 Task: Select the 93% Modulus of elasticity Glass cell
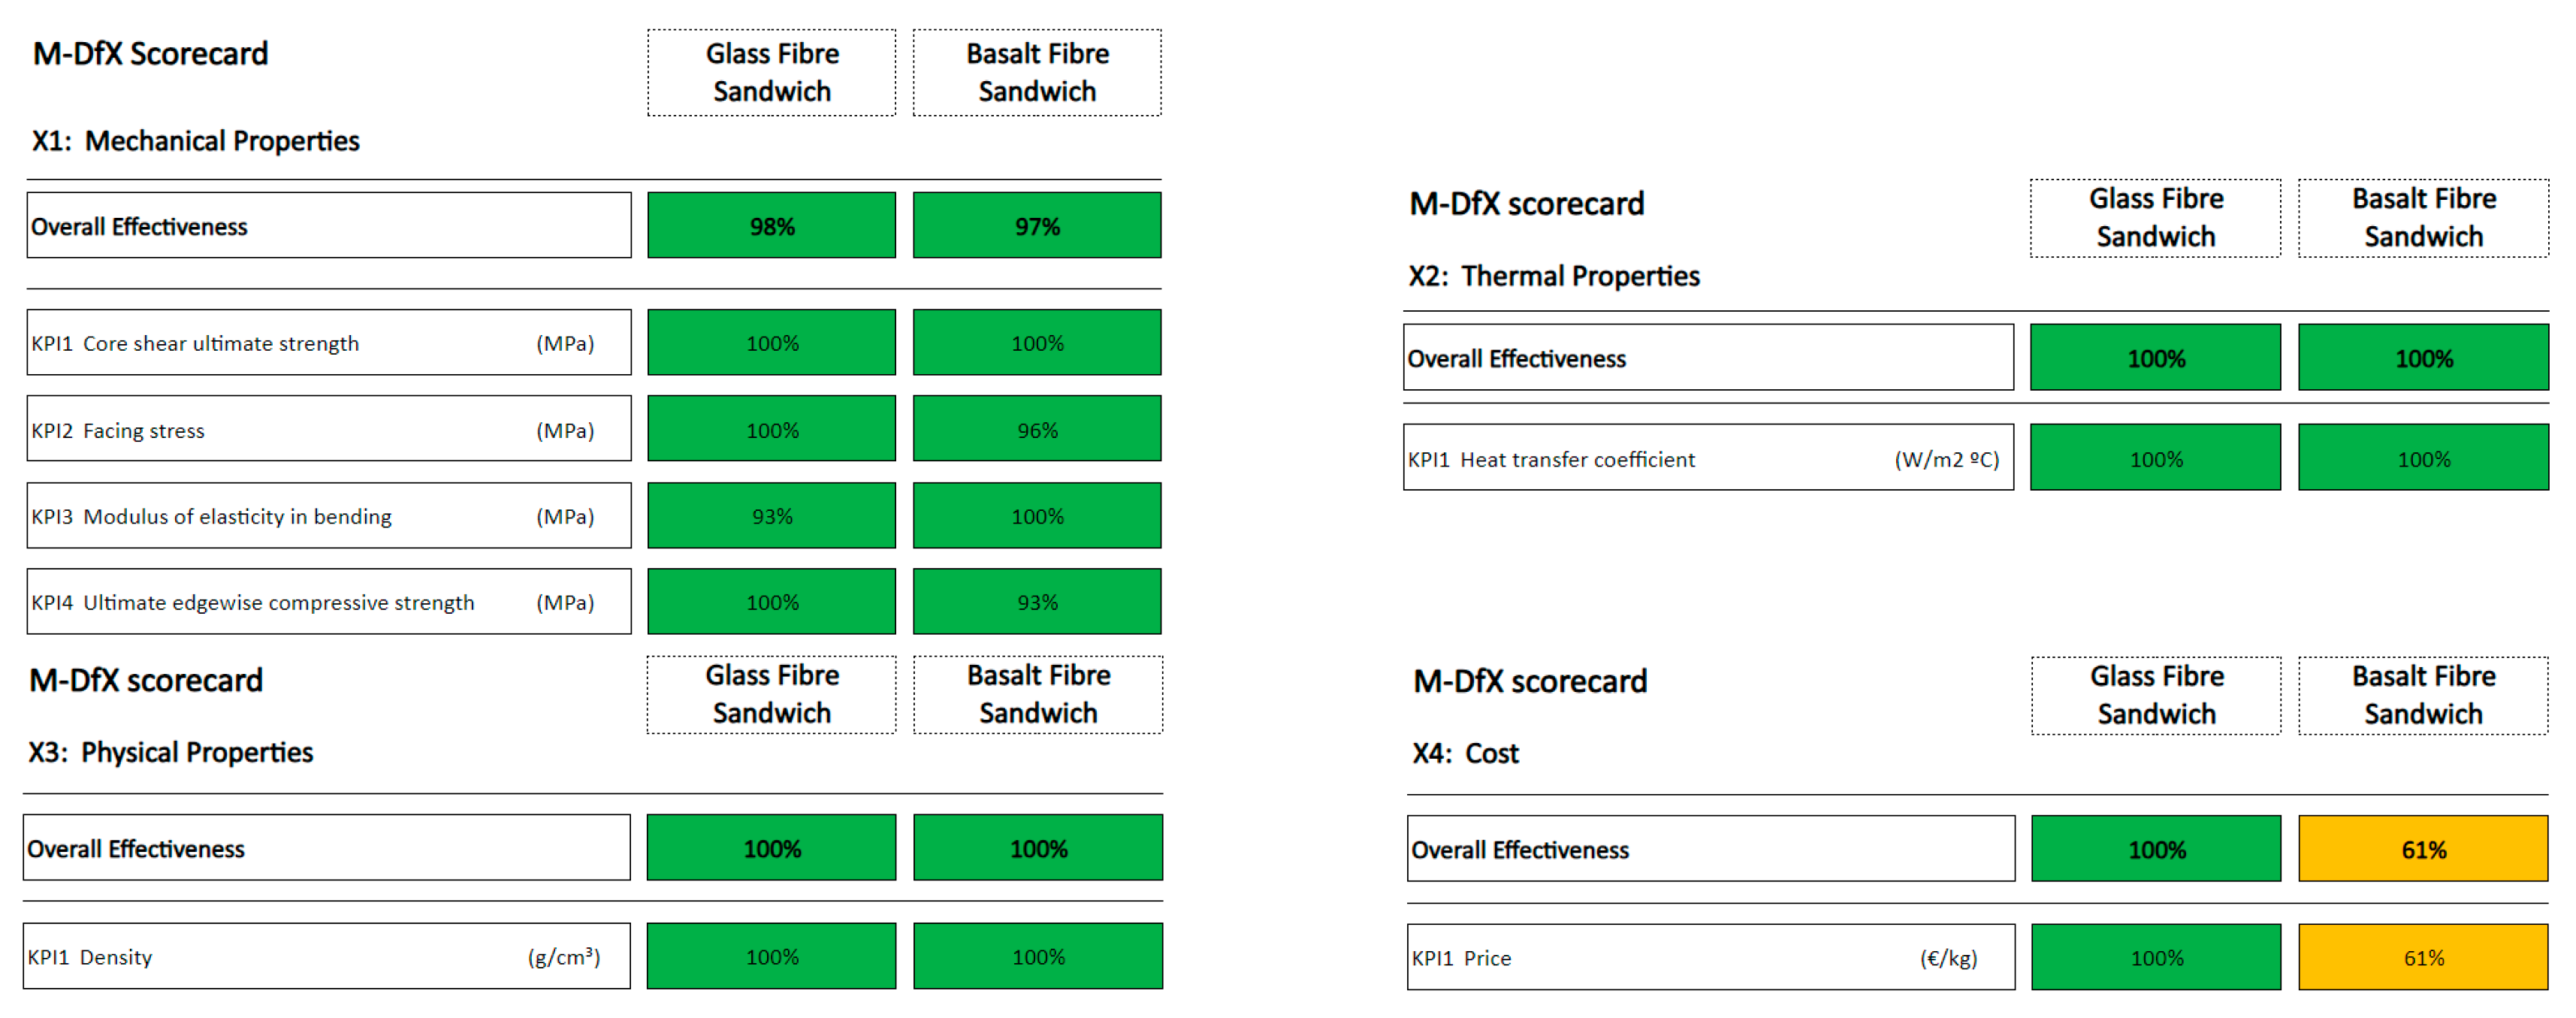pyautogui.click(x=771, y=516)
